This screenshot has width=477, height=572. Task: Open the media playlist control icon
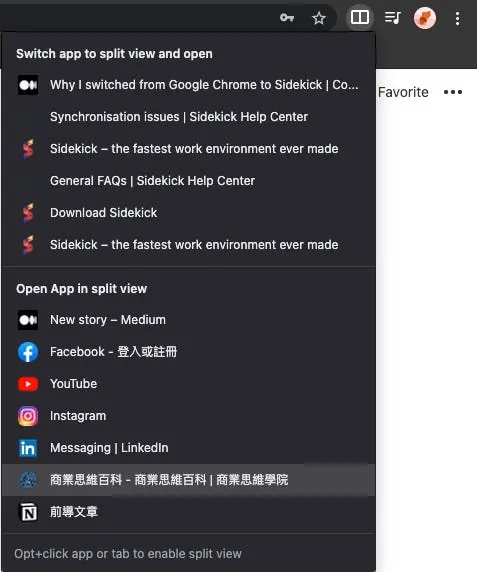click(x=392, y=18)
